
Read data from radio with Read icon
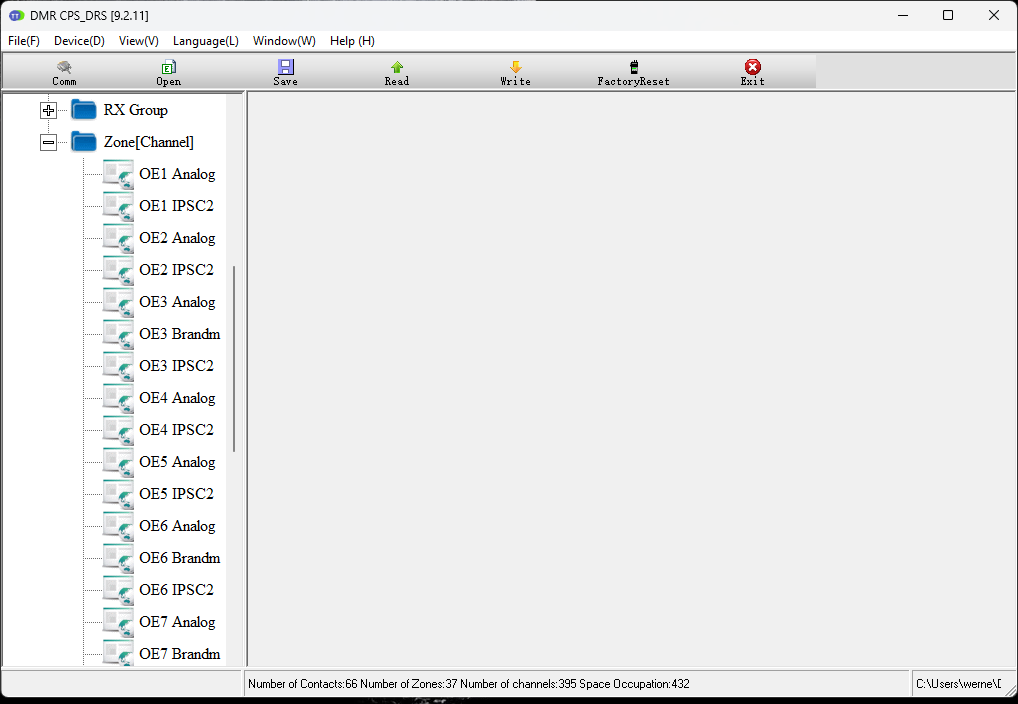397,67
